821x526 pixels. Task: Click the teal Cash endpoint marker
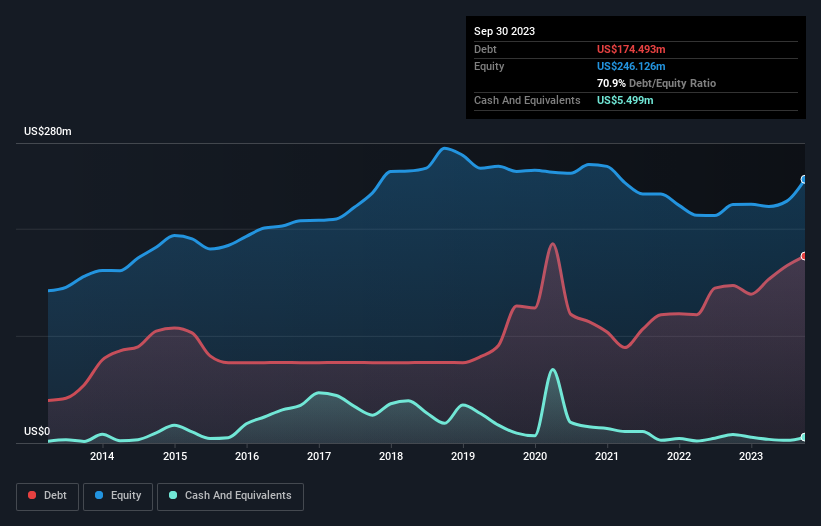tap(804, 437)
